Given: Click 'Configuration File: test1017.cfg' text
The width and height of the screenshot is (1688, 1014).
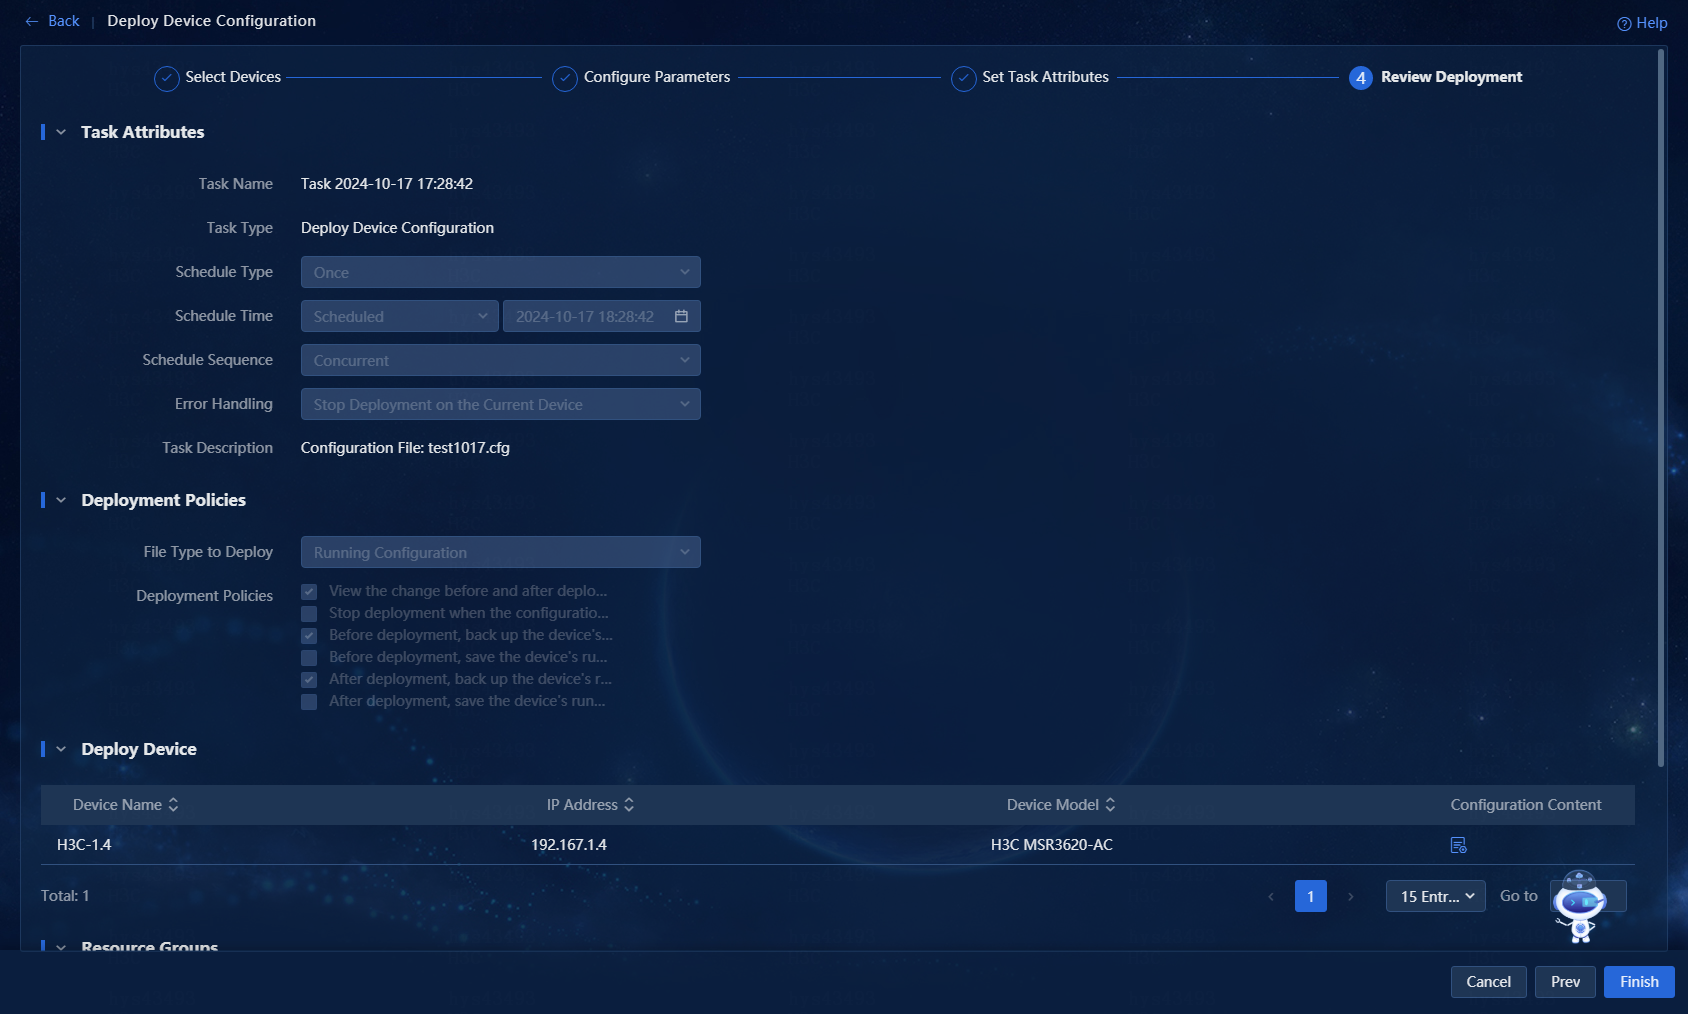Looking at the screenshot, I should coord(405,448).
